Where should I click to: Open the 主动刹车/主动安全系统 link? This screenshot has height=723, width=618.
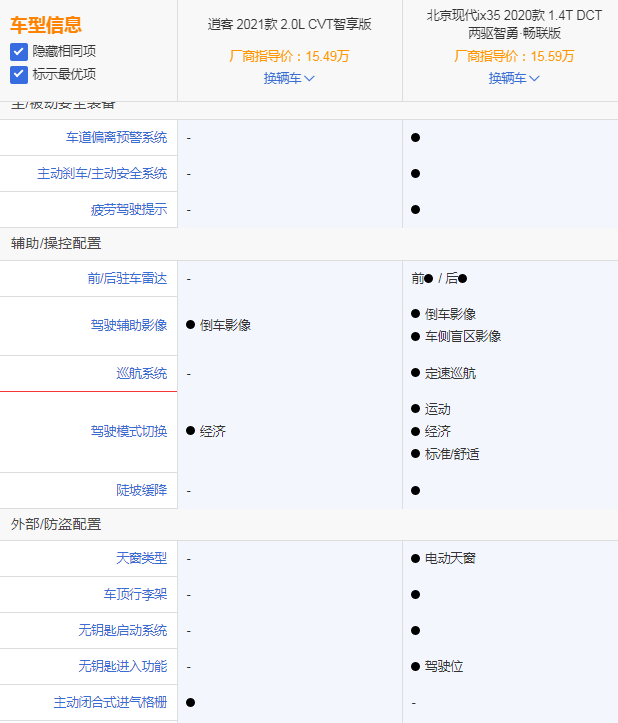point(102,173)
